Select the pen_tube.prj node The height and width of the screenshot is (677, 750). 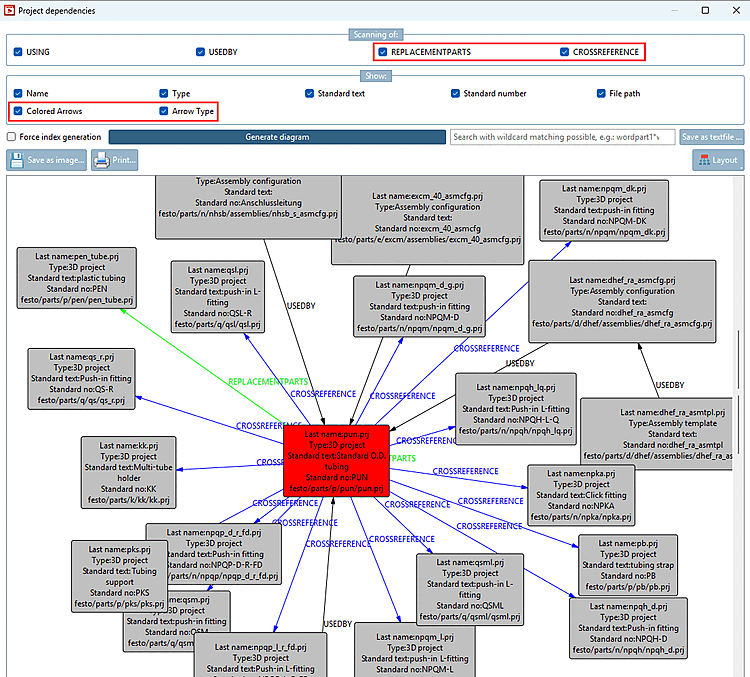tap(77, 278)
